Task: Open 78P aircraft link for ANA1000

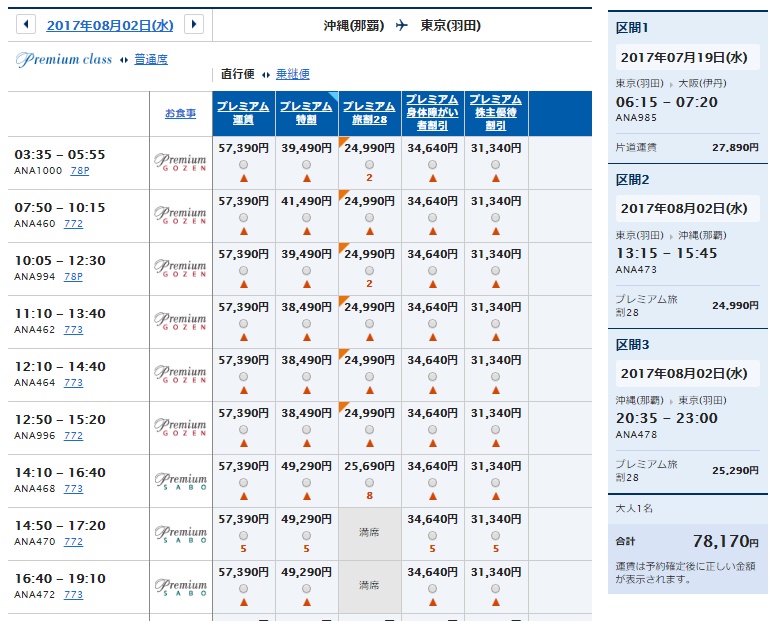Action: pyautogui.click(x=80, y=171)
